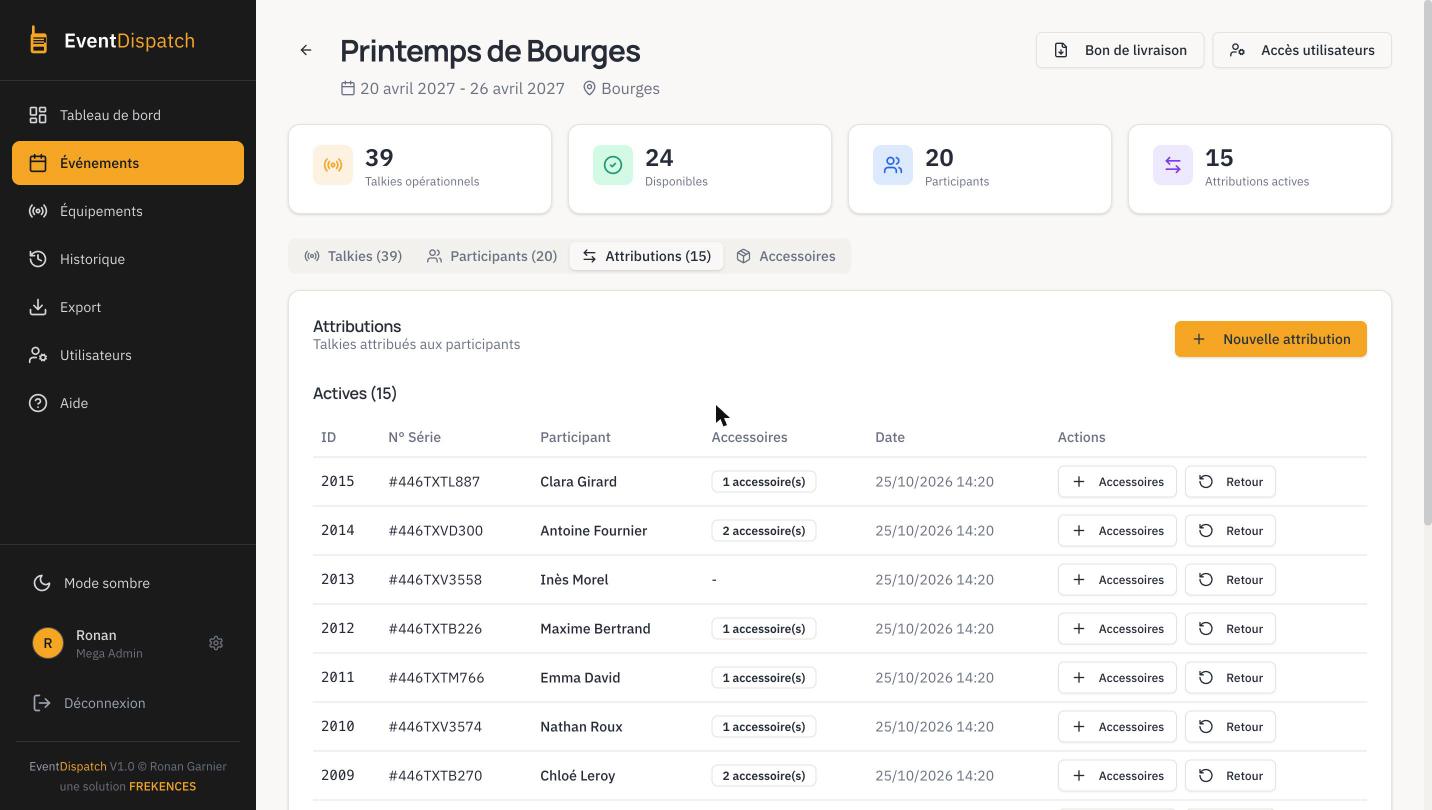Click Retour for Chloé Leroy

pyautogui.click(x=1230, y=776)
